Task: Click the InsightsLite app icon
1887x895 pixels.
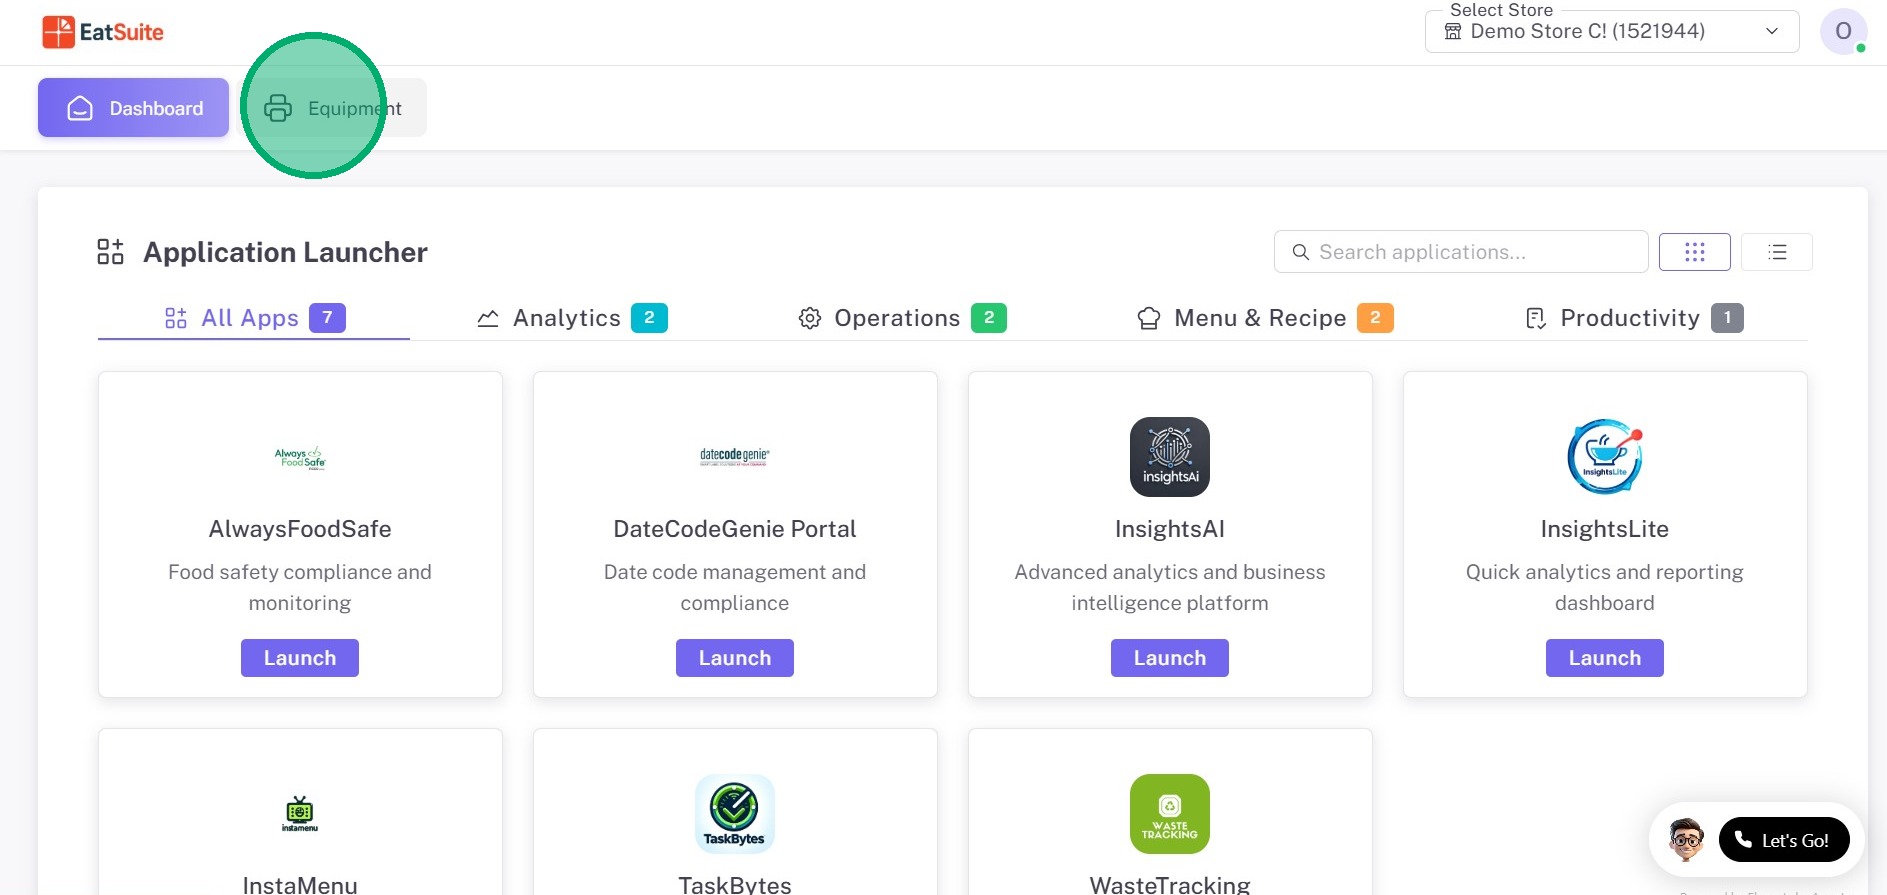Action: click(1605, 457)
